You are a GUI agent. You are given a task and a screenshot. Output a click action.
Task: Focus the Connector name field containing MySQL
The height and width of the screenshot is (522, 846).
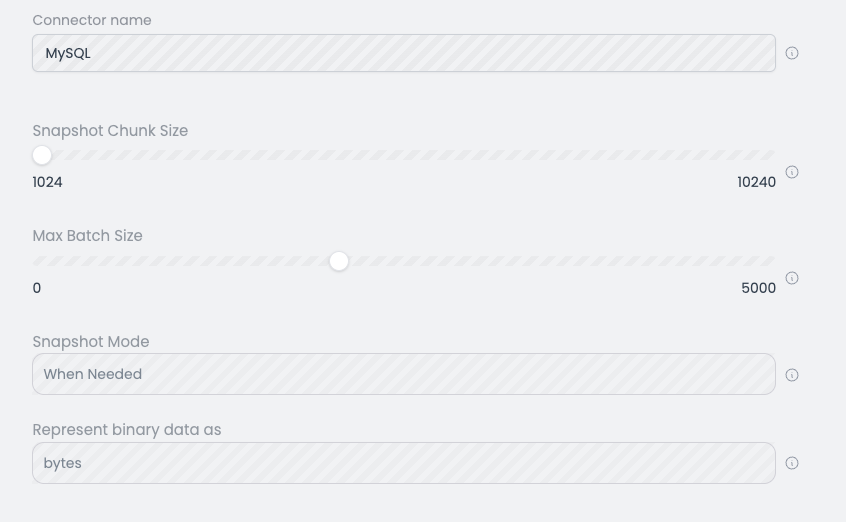[x=404, y=53]
